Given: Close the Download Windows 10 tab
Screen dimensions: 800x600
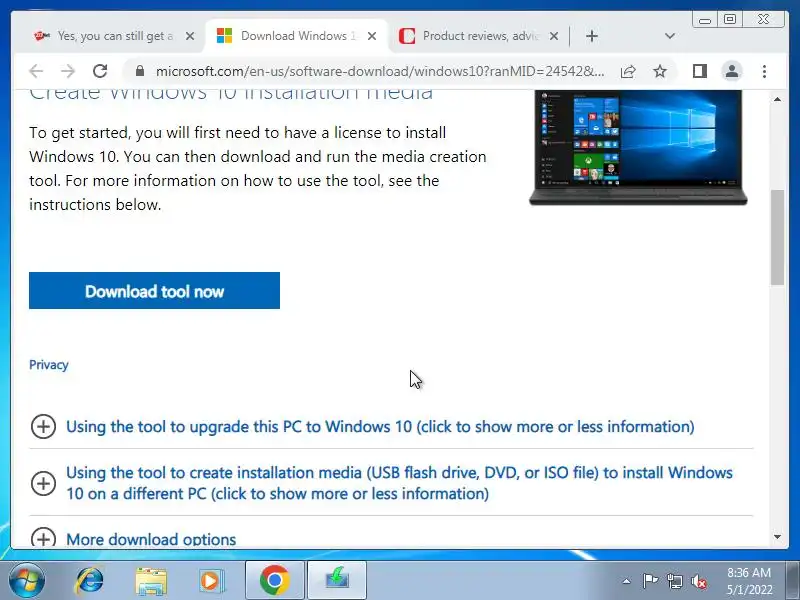Looking at the screenshot, I should (372, 36).
